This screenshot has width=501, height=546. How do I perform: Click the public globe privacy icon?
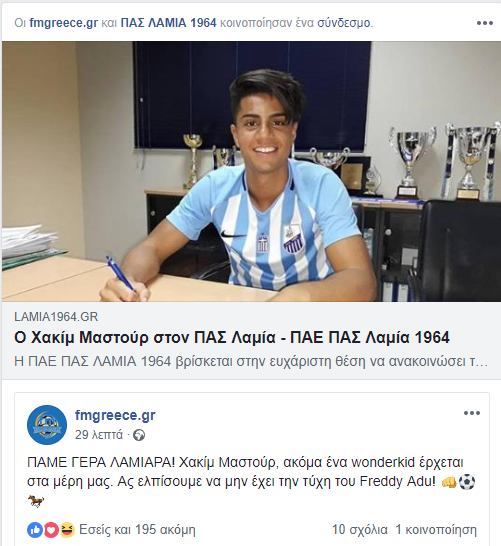click(139, 435)
